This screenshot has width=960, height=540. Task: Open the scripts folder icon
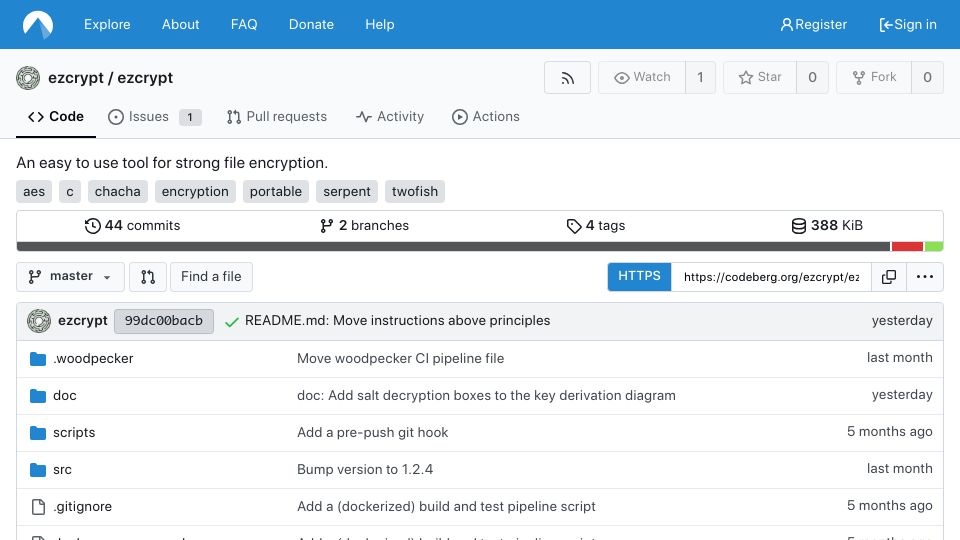[x=38, y=433]
